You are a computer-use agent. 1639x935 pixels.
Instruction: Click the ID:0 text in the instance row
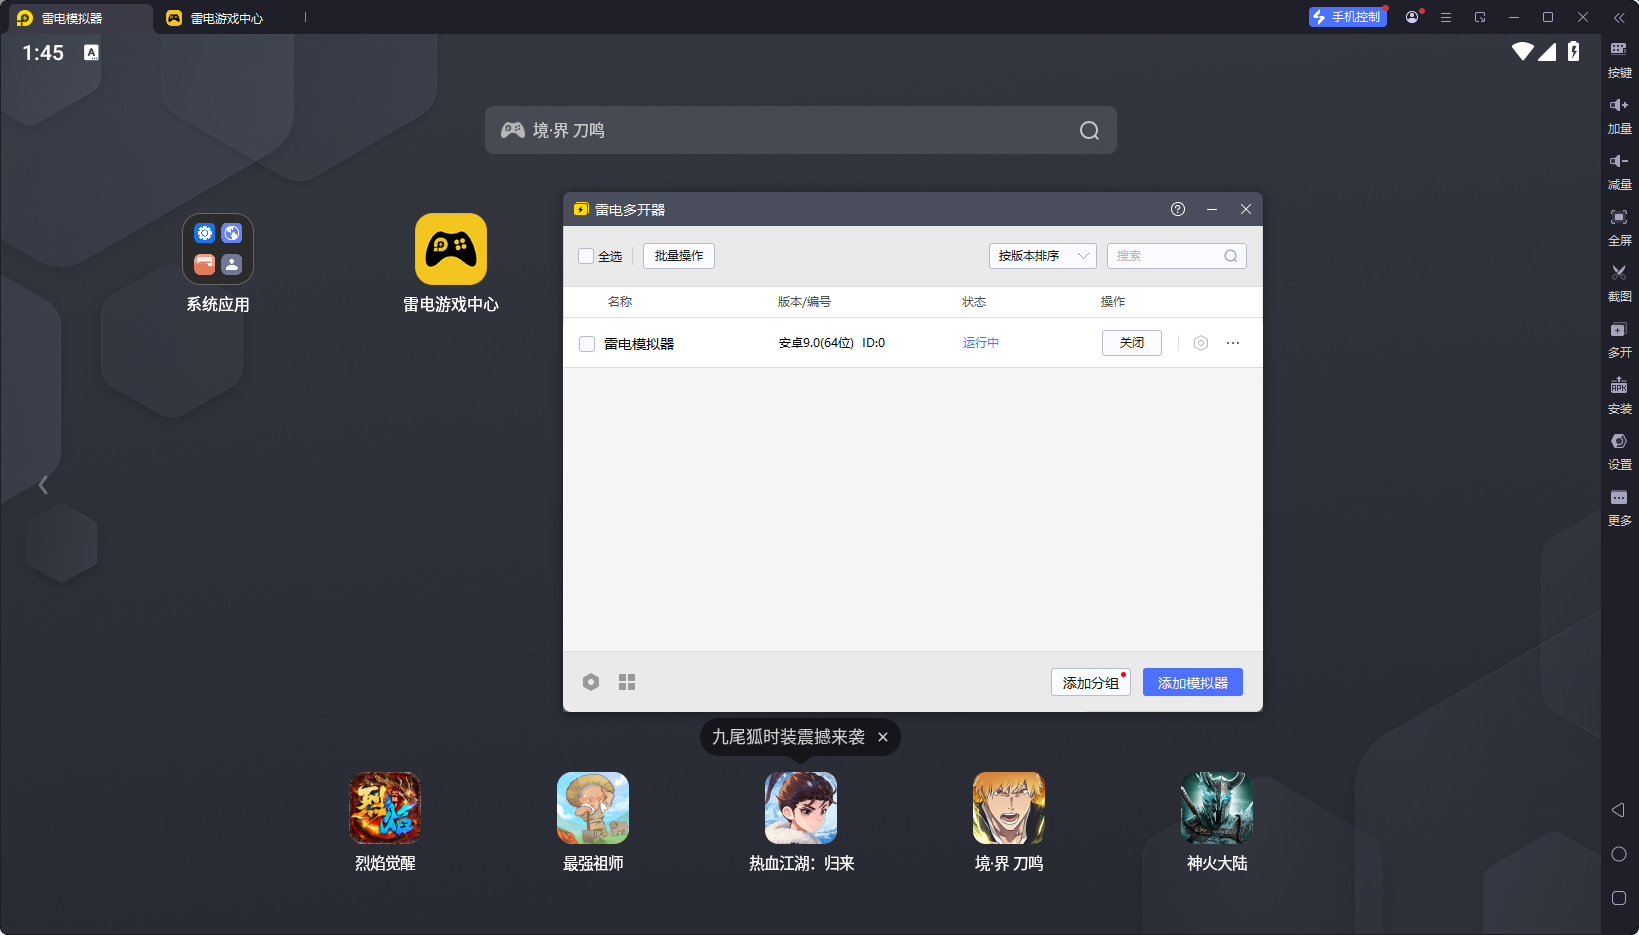(x=874, y=343)
